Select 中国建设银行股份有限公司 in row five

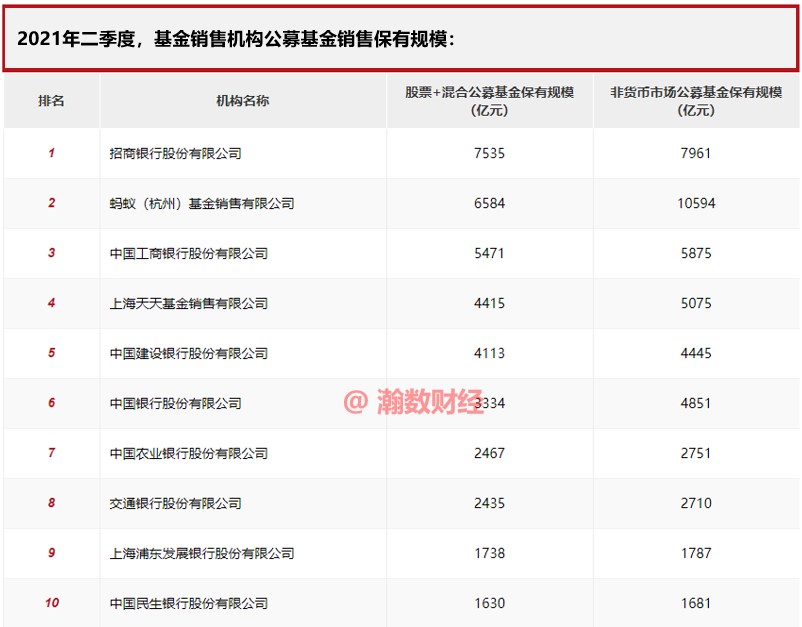tap(190, 353)
